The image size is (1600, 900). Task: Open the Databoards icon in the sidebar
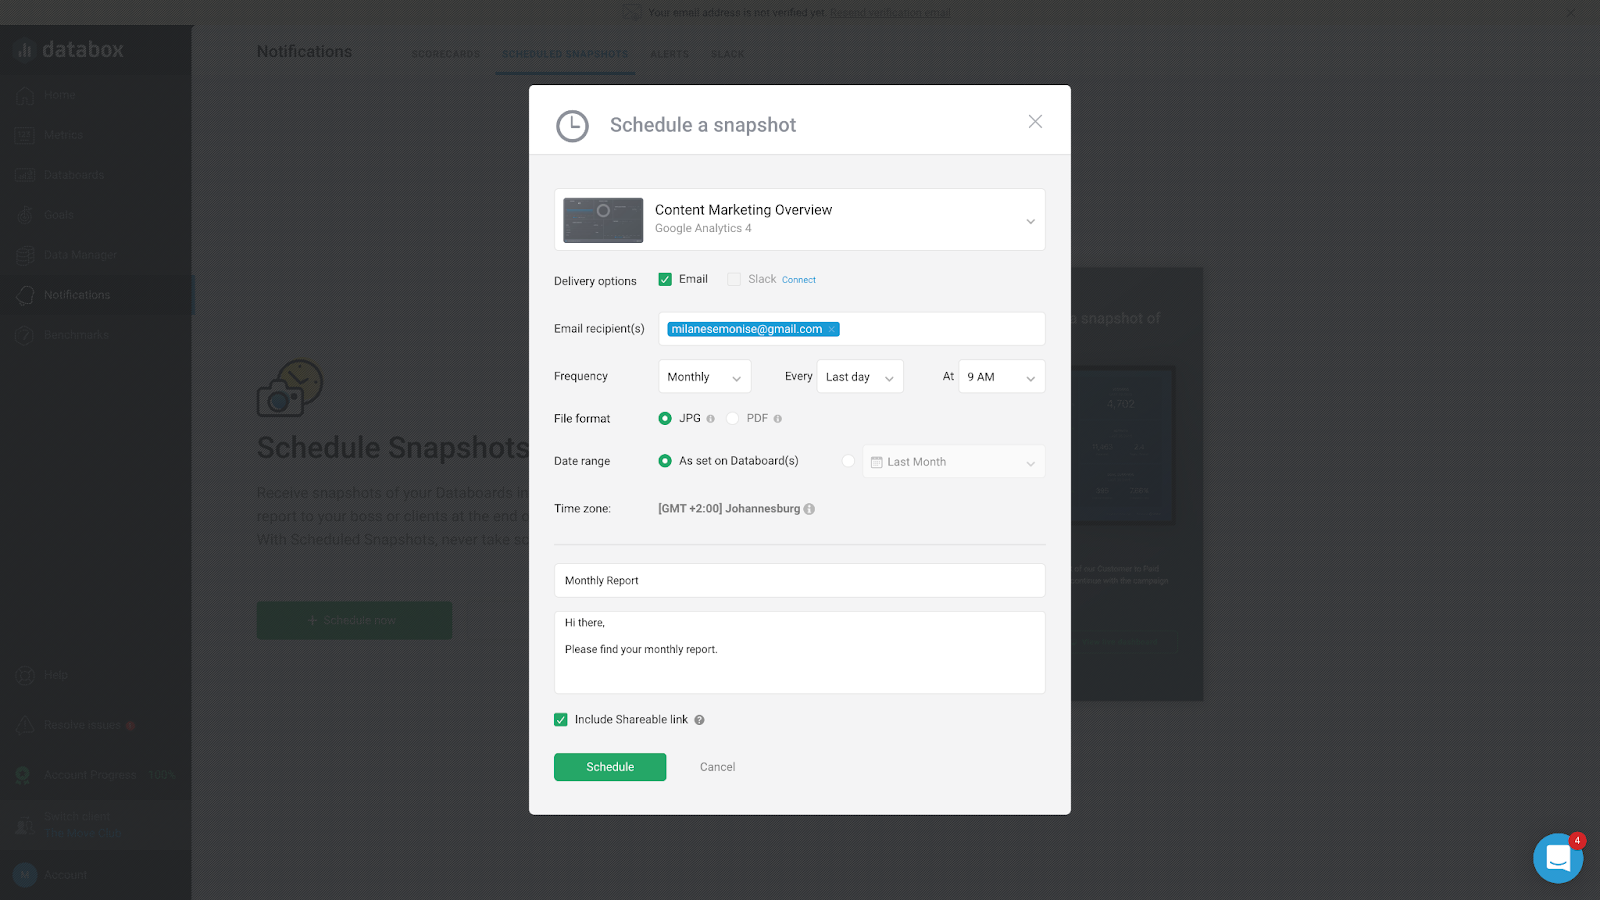point(25,175)
